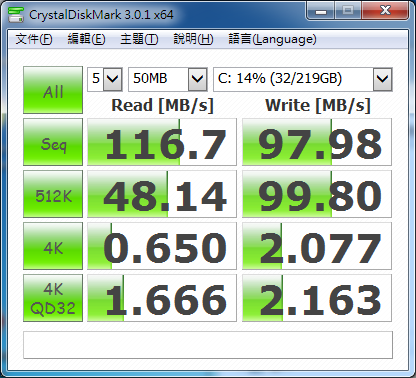Select the Seq write result 97.98
The image size is (416, 378).
click(317, 142)
